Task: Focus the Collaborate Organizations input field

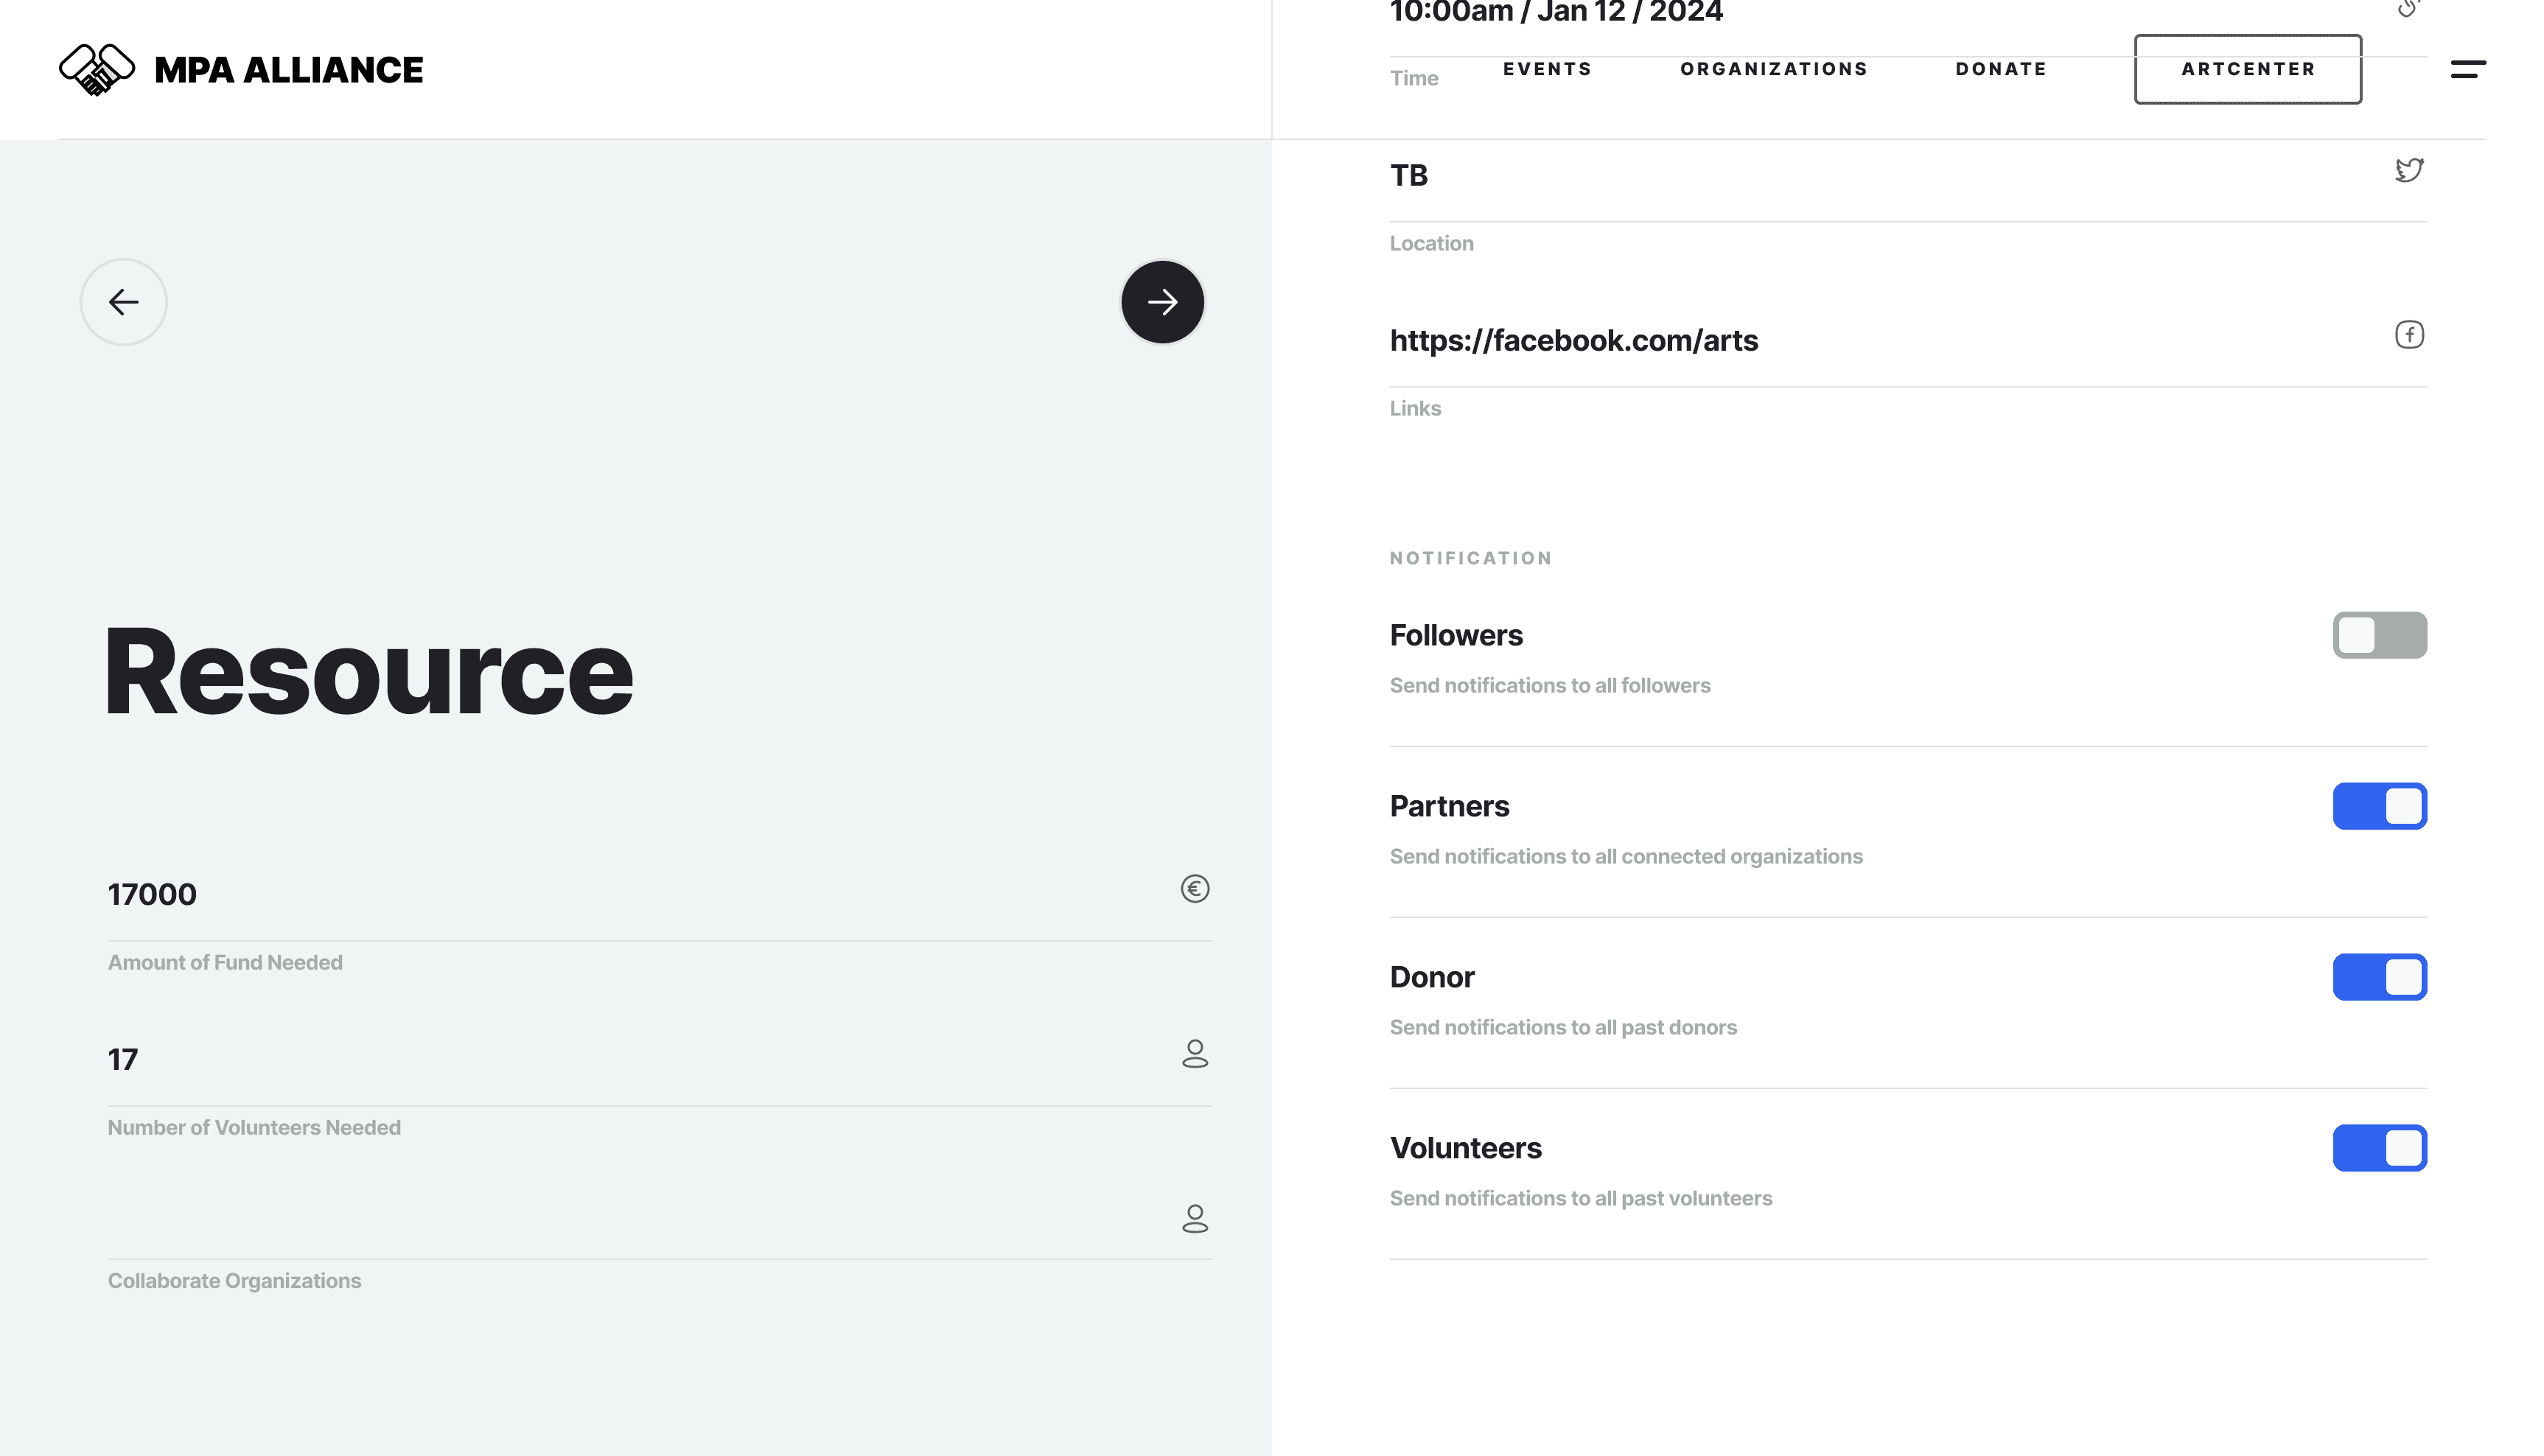Action: [630, 1222]
